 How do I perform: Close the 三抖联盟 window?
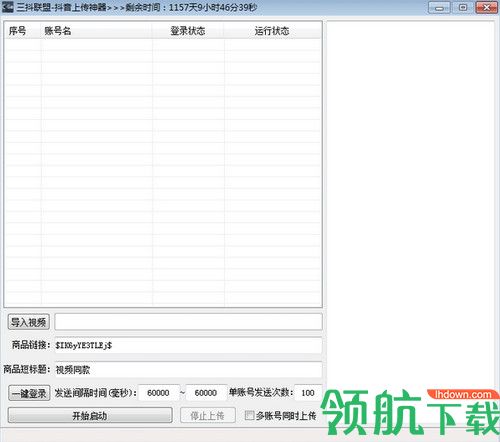(487, 7)
